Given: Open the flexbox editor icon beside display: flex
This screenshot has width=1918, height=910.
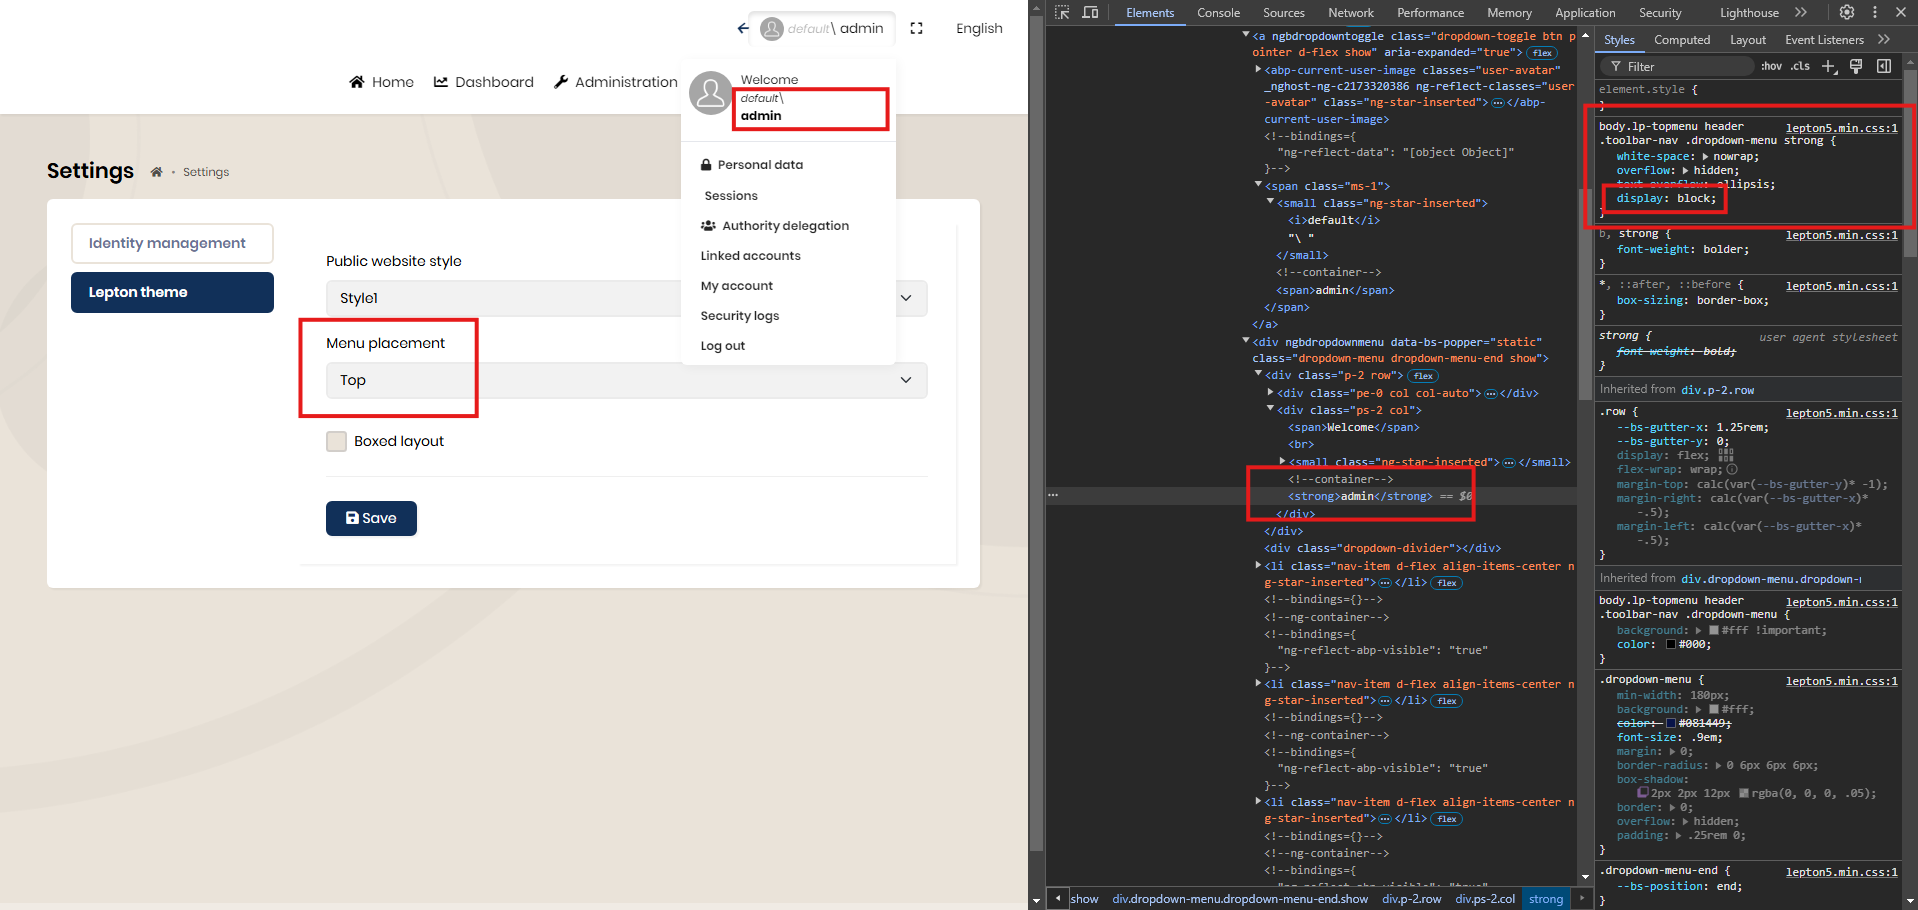Looking at the screenshot, I should coord(1726,455).
